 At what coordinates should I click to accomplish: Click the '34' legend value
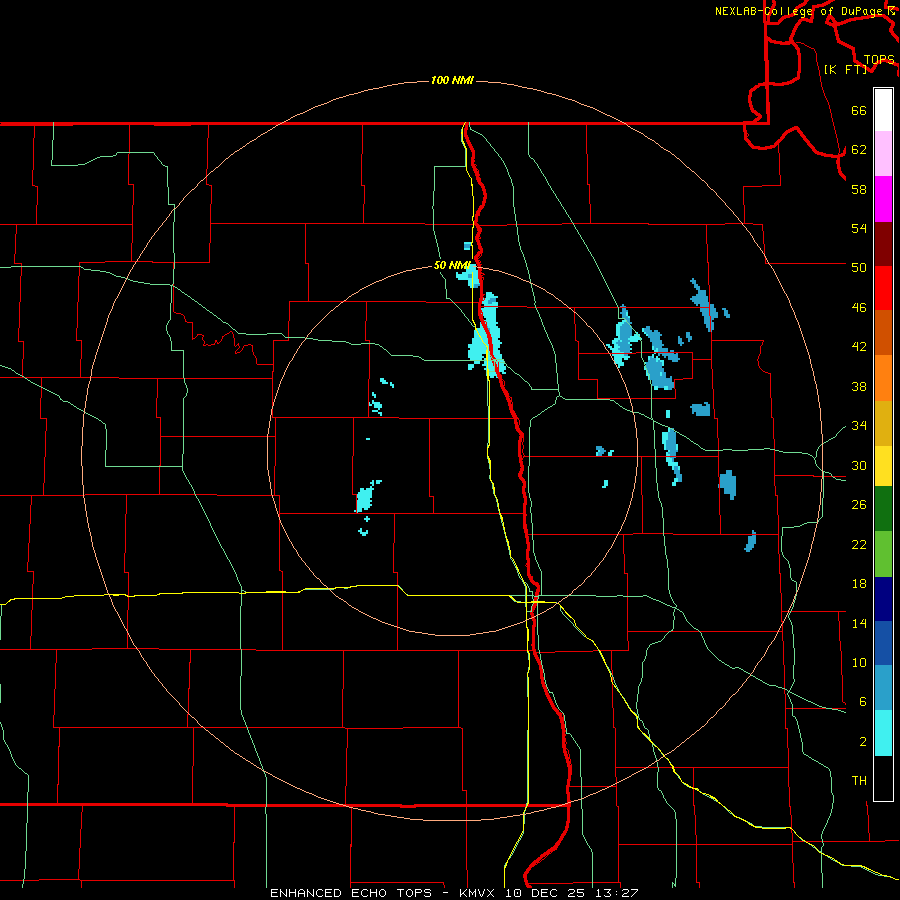(x=859, y=426)
